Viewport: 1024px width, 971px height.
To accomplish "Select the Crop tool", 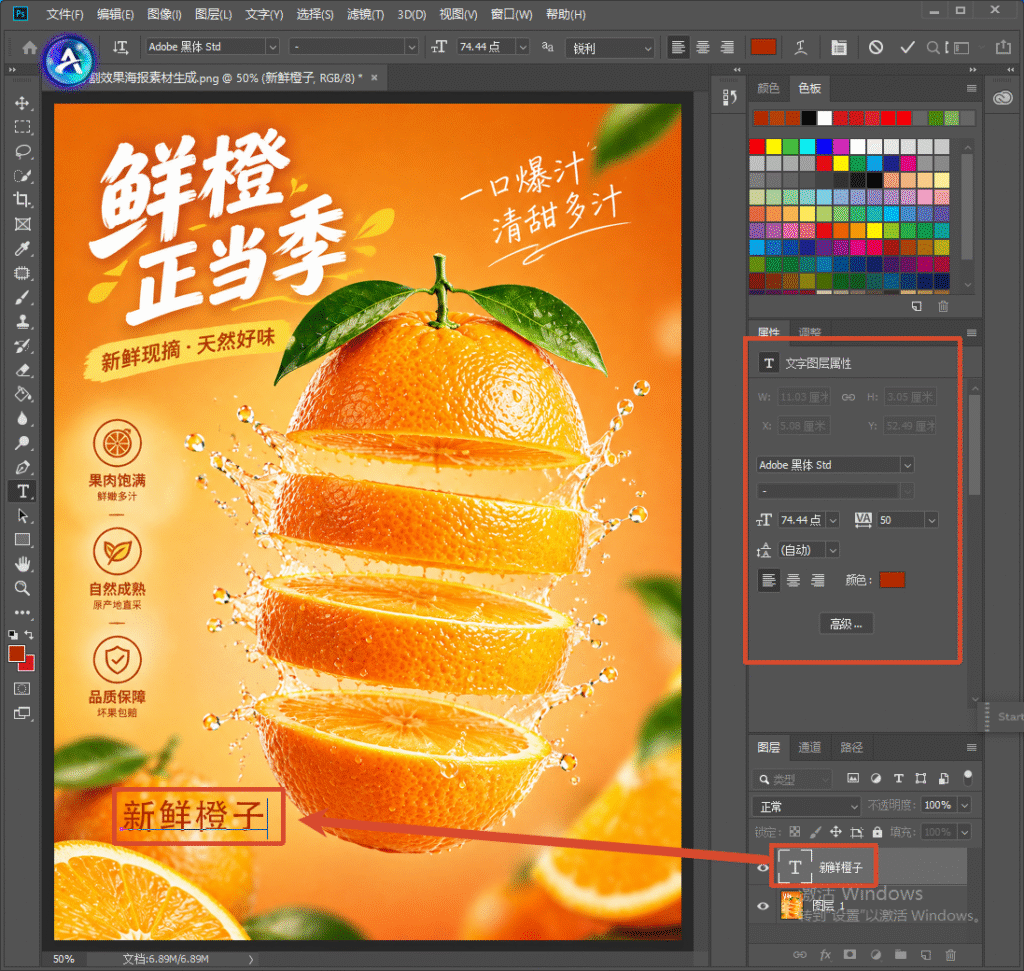I will pyautogui.click(x=22, y=200).
